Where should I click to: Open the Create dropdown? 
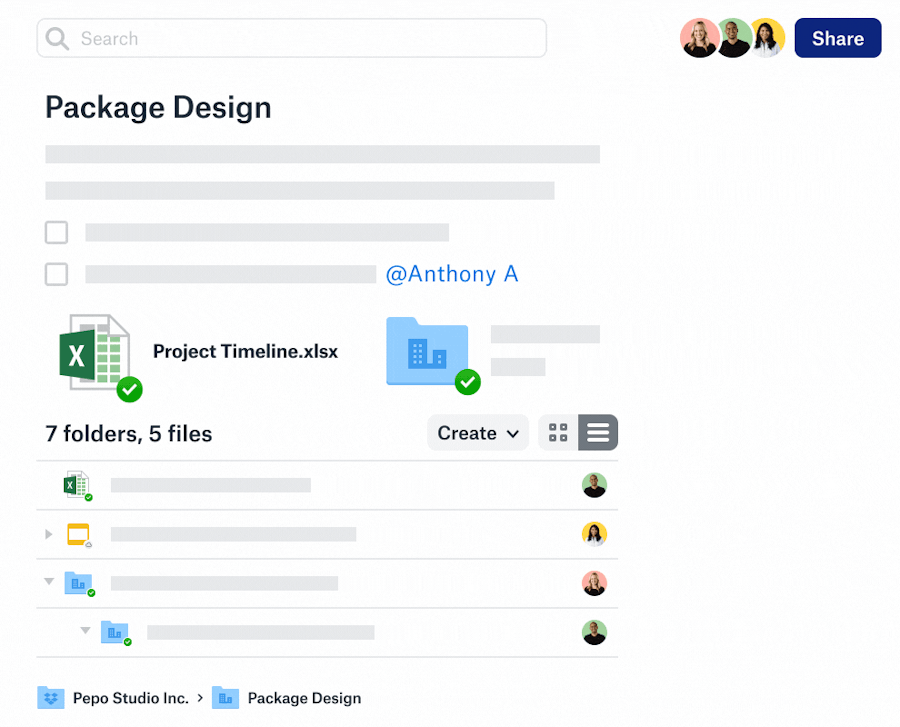[x=478, y=433]
